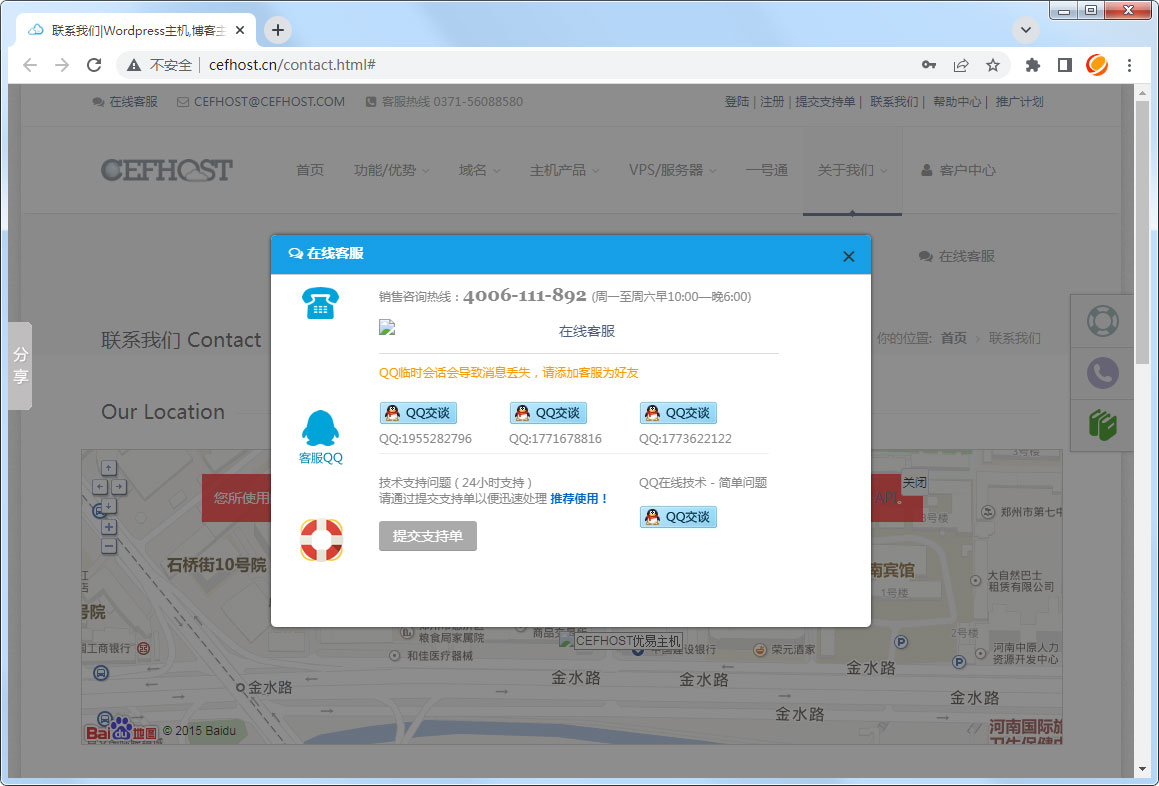Click the map zoom in plus button
This screenshot has width=1159, height=786.
(109, 527)
